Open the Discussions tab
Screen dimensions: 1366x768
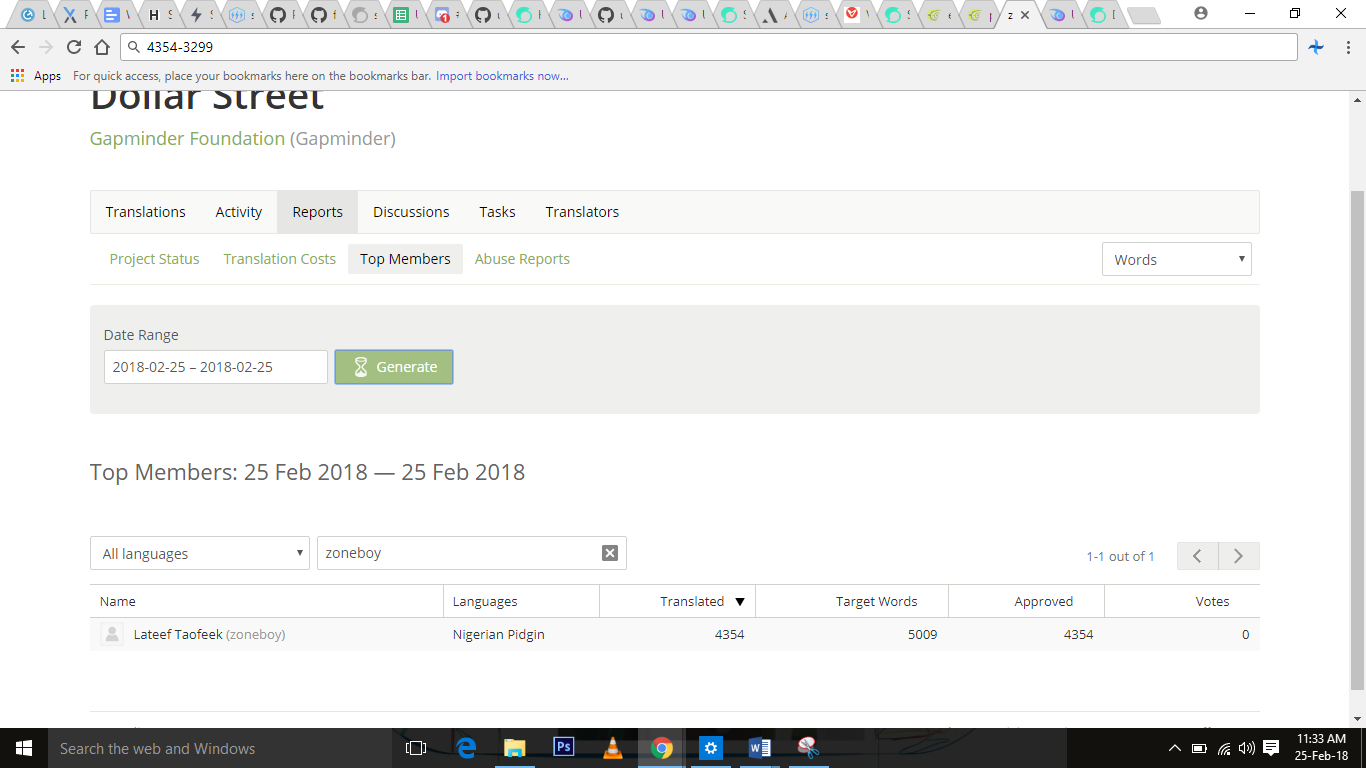(411, 212)
